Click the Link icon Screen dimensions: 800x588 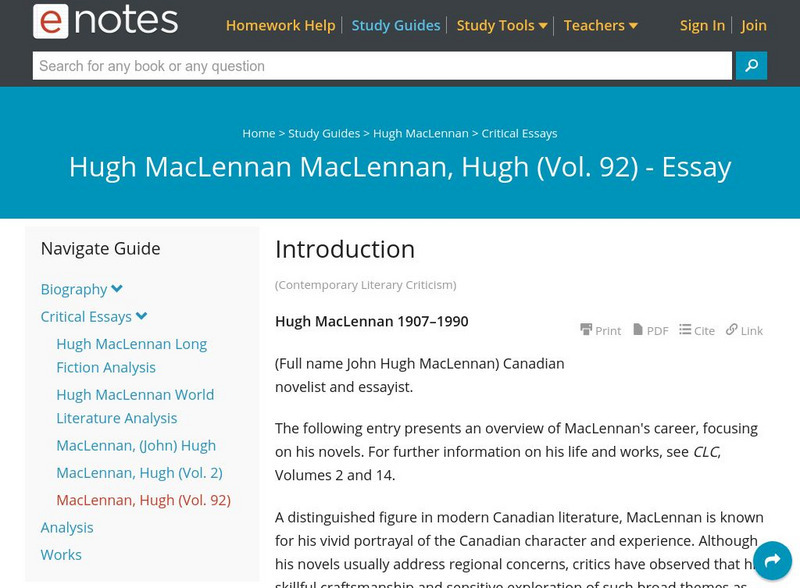[x=744, y=330]
